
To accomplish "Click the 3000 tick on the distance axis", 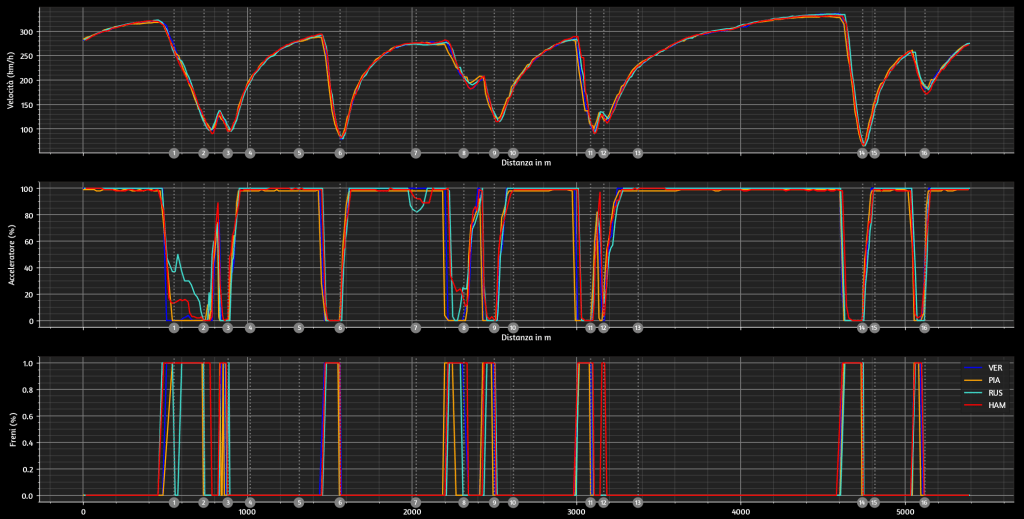I will [577, 513].
